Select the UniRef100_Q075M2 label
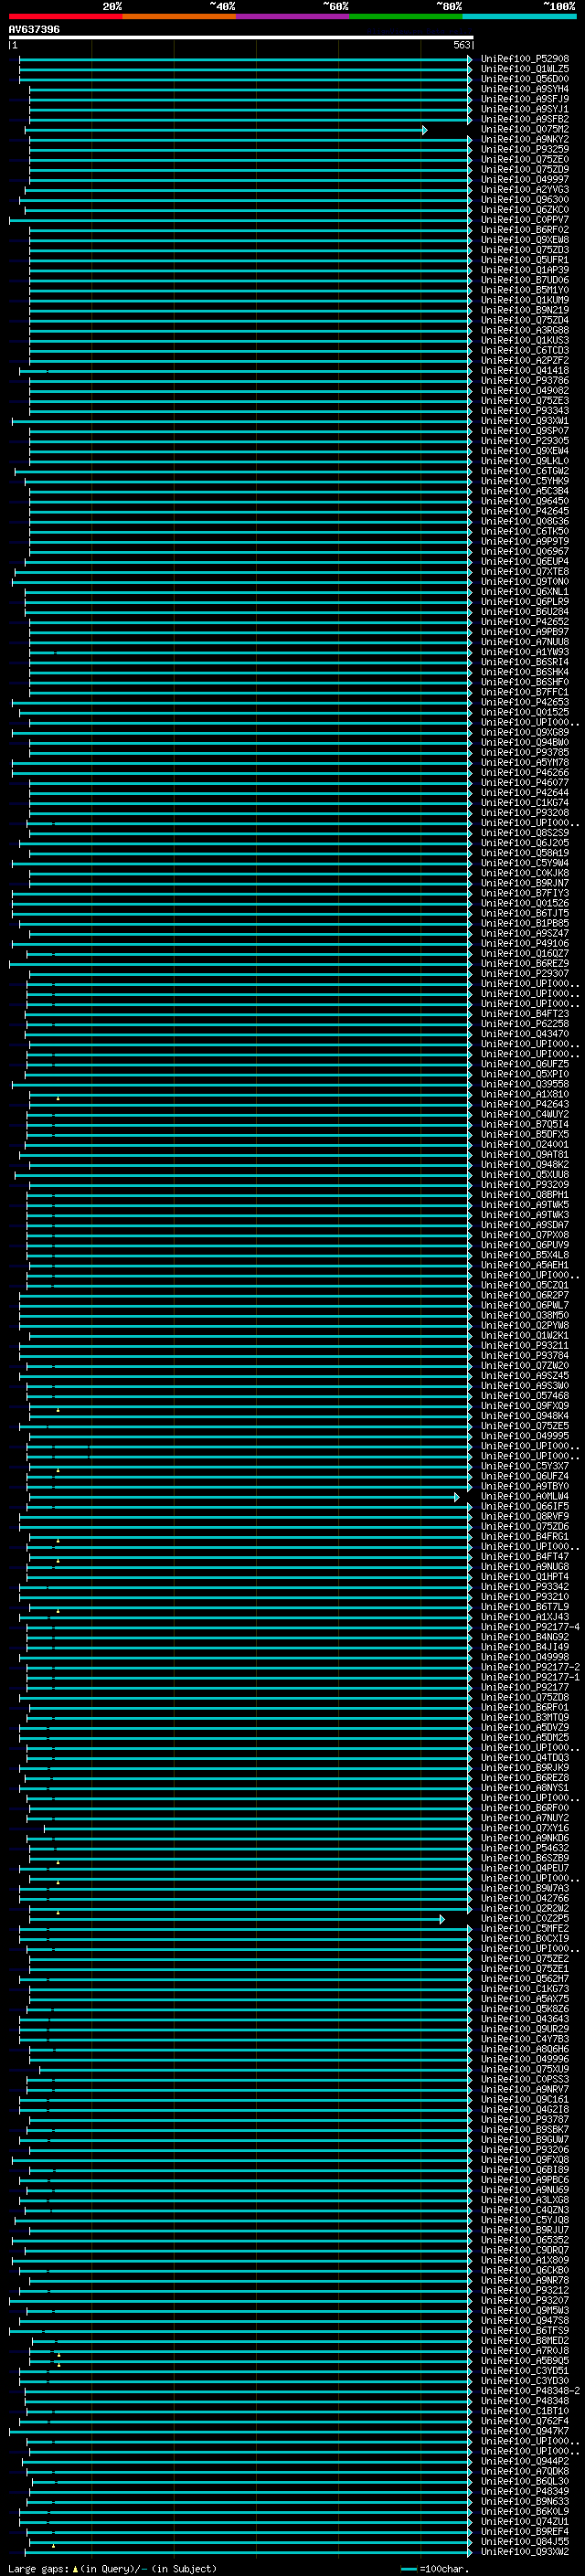Screen dimensions: 585x2576 (524, 129)
